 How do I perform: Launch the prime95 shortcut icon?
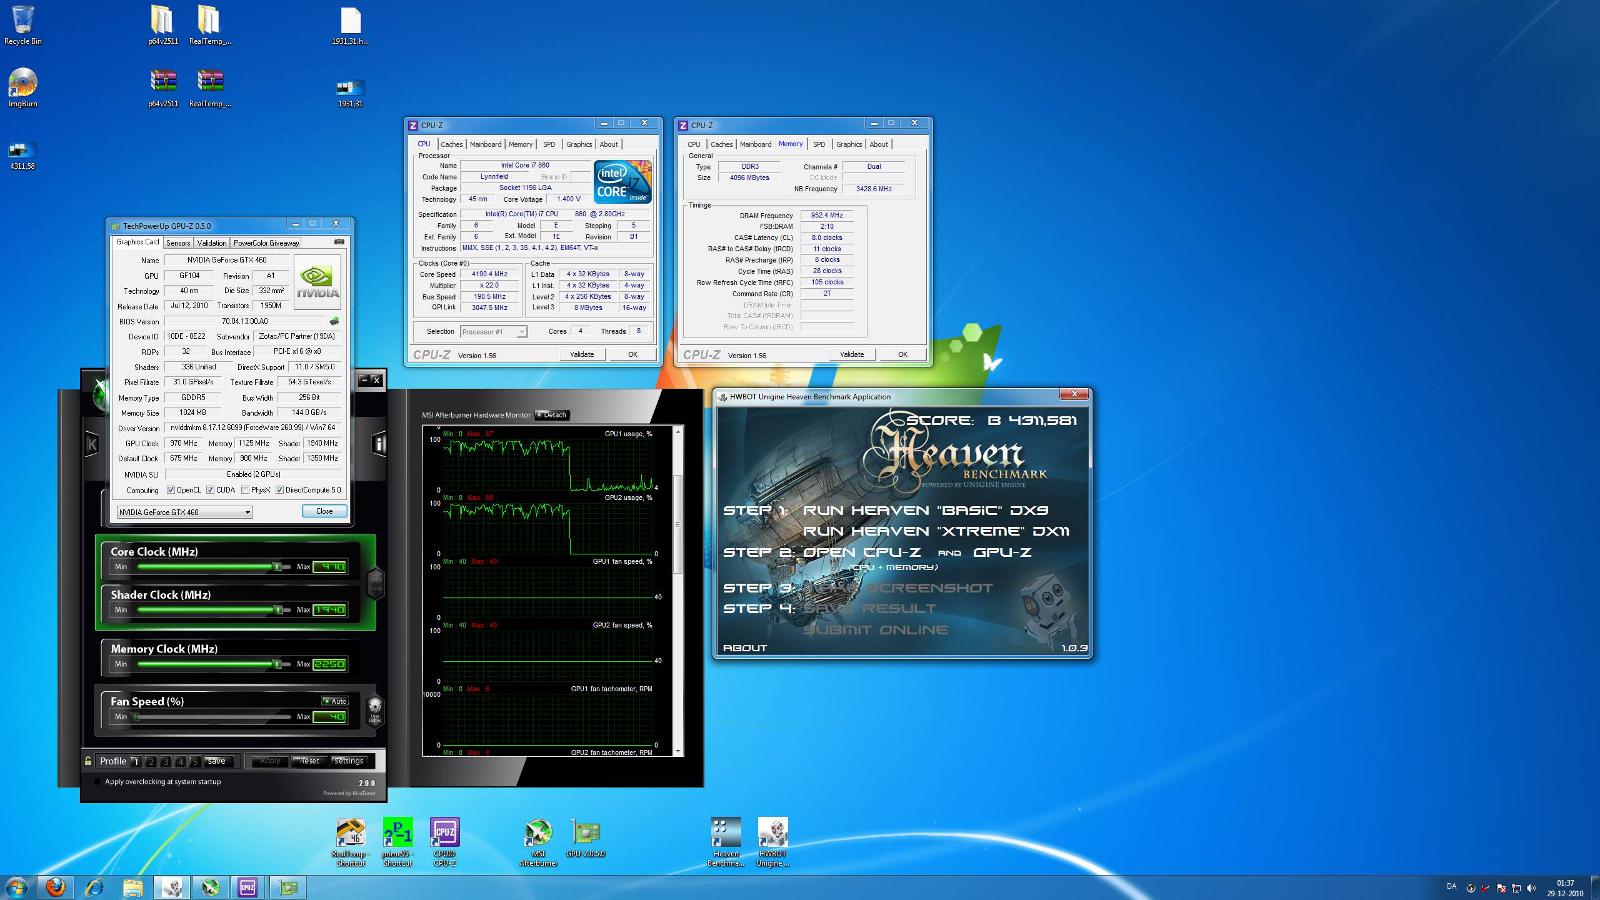tap(397, 841)
